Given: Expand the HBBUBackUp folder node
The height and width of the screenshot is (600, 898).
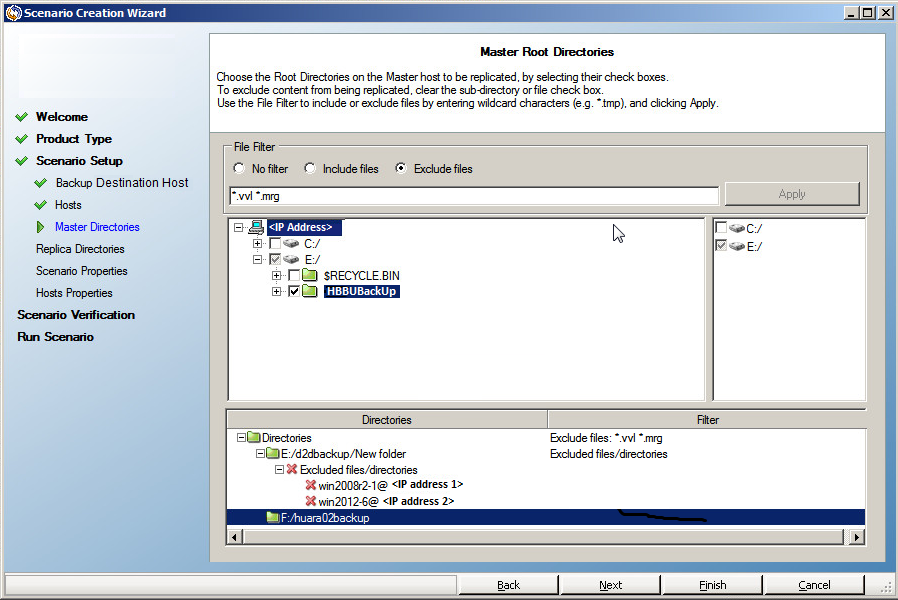Looking at the screenshot, I should click(x=277, y=291).
